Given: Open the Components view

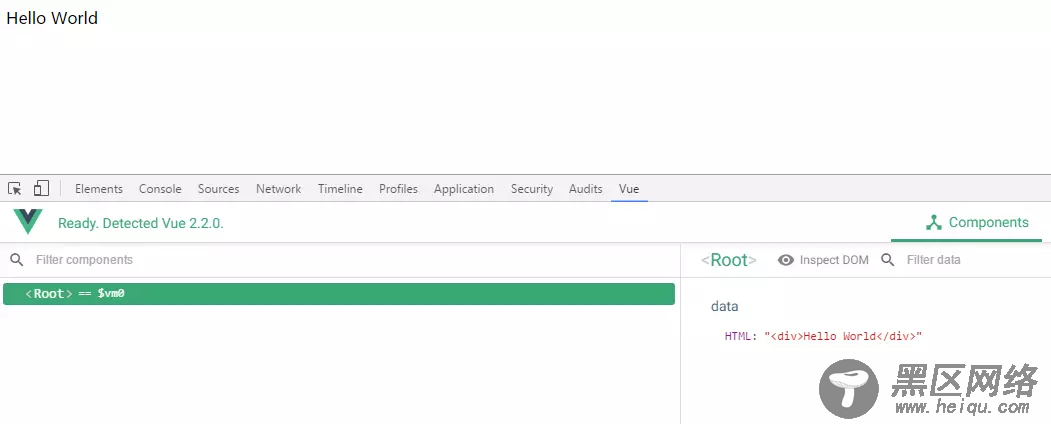Looking at the screenshot, I should coord(967,223).
